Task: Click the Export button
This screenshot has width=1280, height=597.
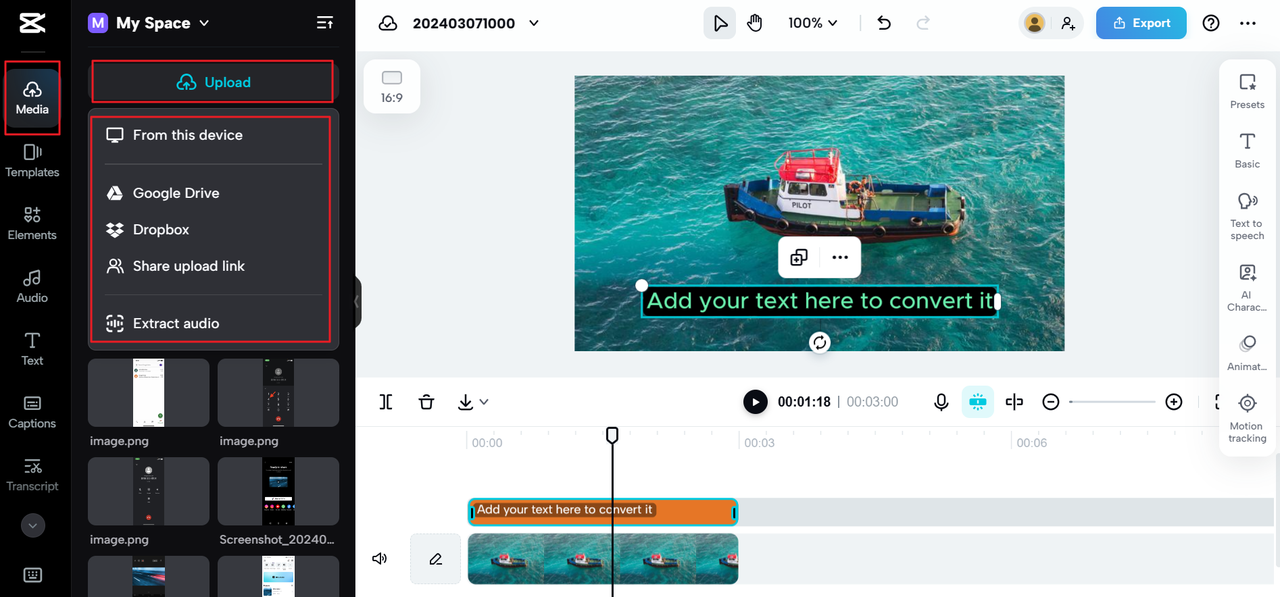Action: coord(1141,23)
